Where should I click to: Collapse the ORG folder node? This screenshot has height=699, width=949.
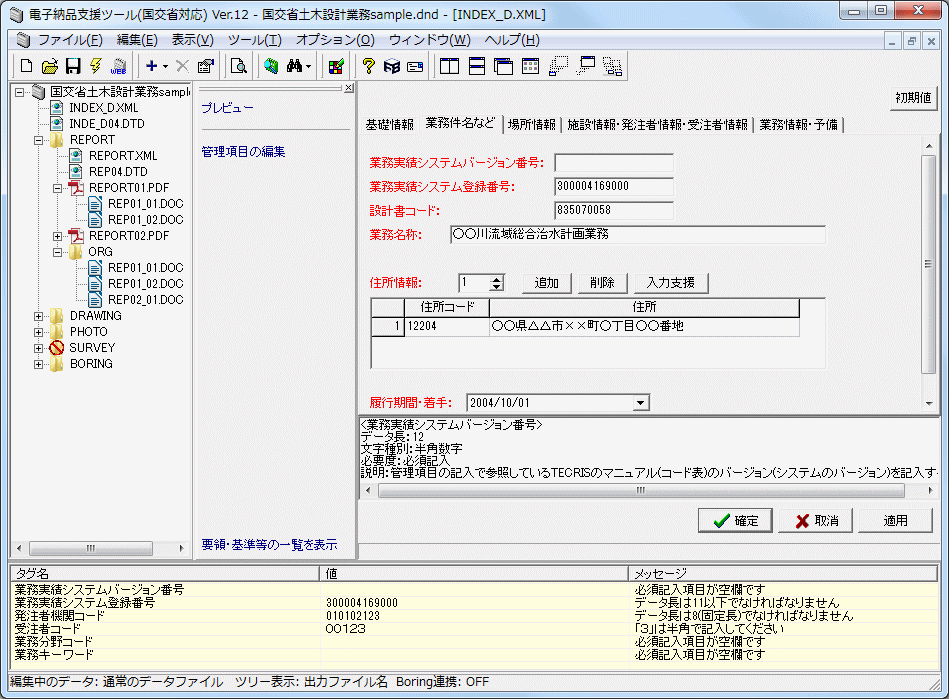tap(57, 252)
